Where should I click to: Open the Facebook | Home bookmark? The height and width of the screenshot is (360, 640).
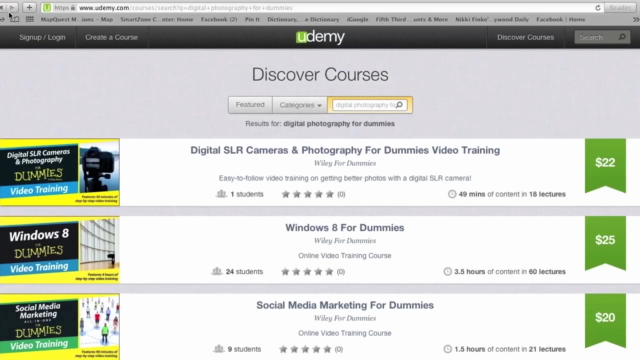(x=560, y=19)
